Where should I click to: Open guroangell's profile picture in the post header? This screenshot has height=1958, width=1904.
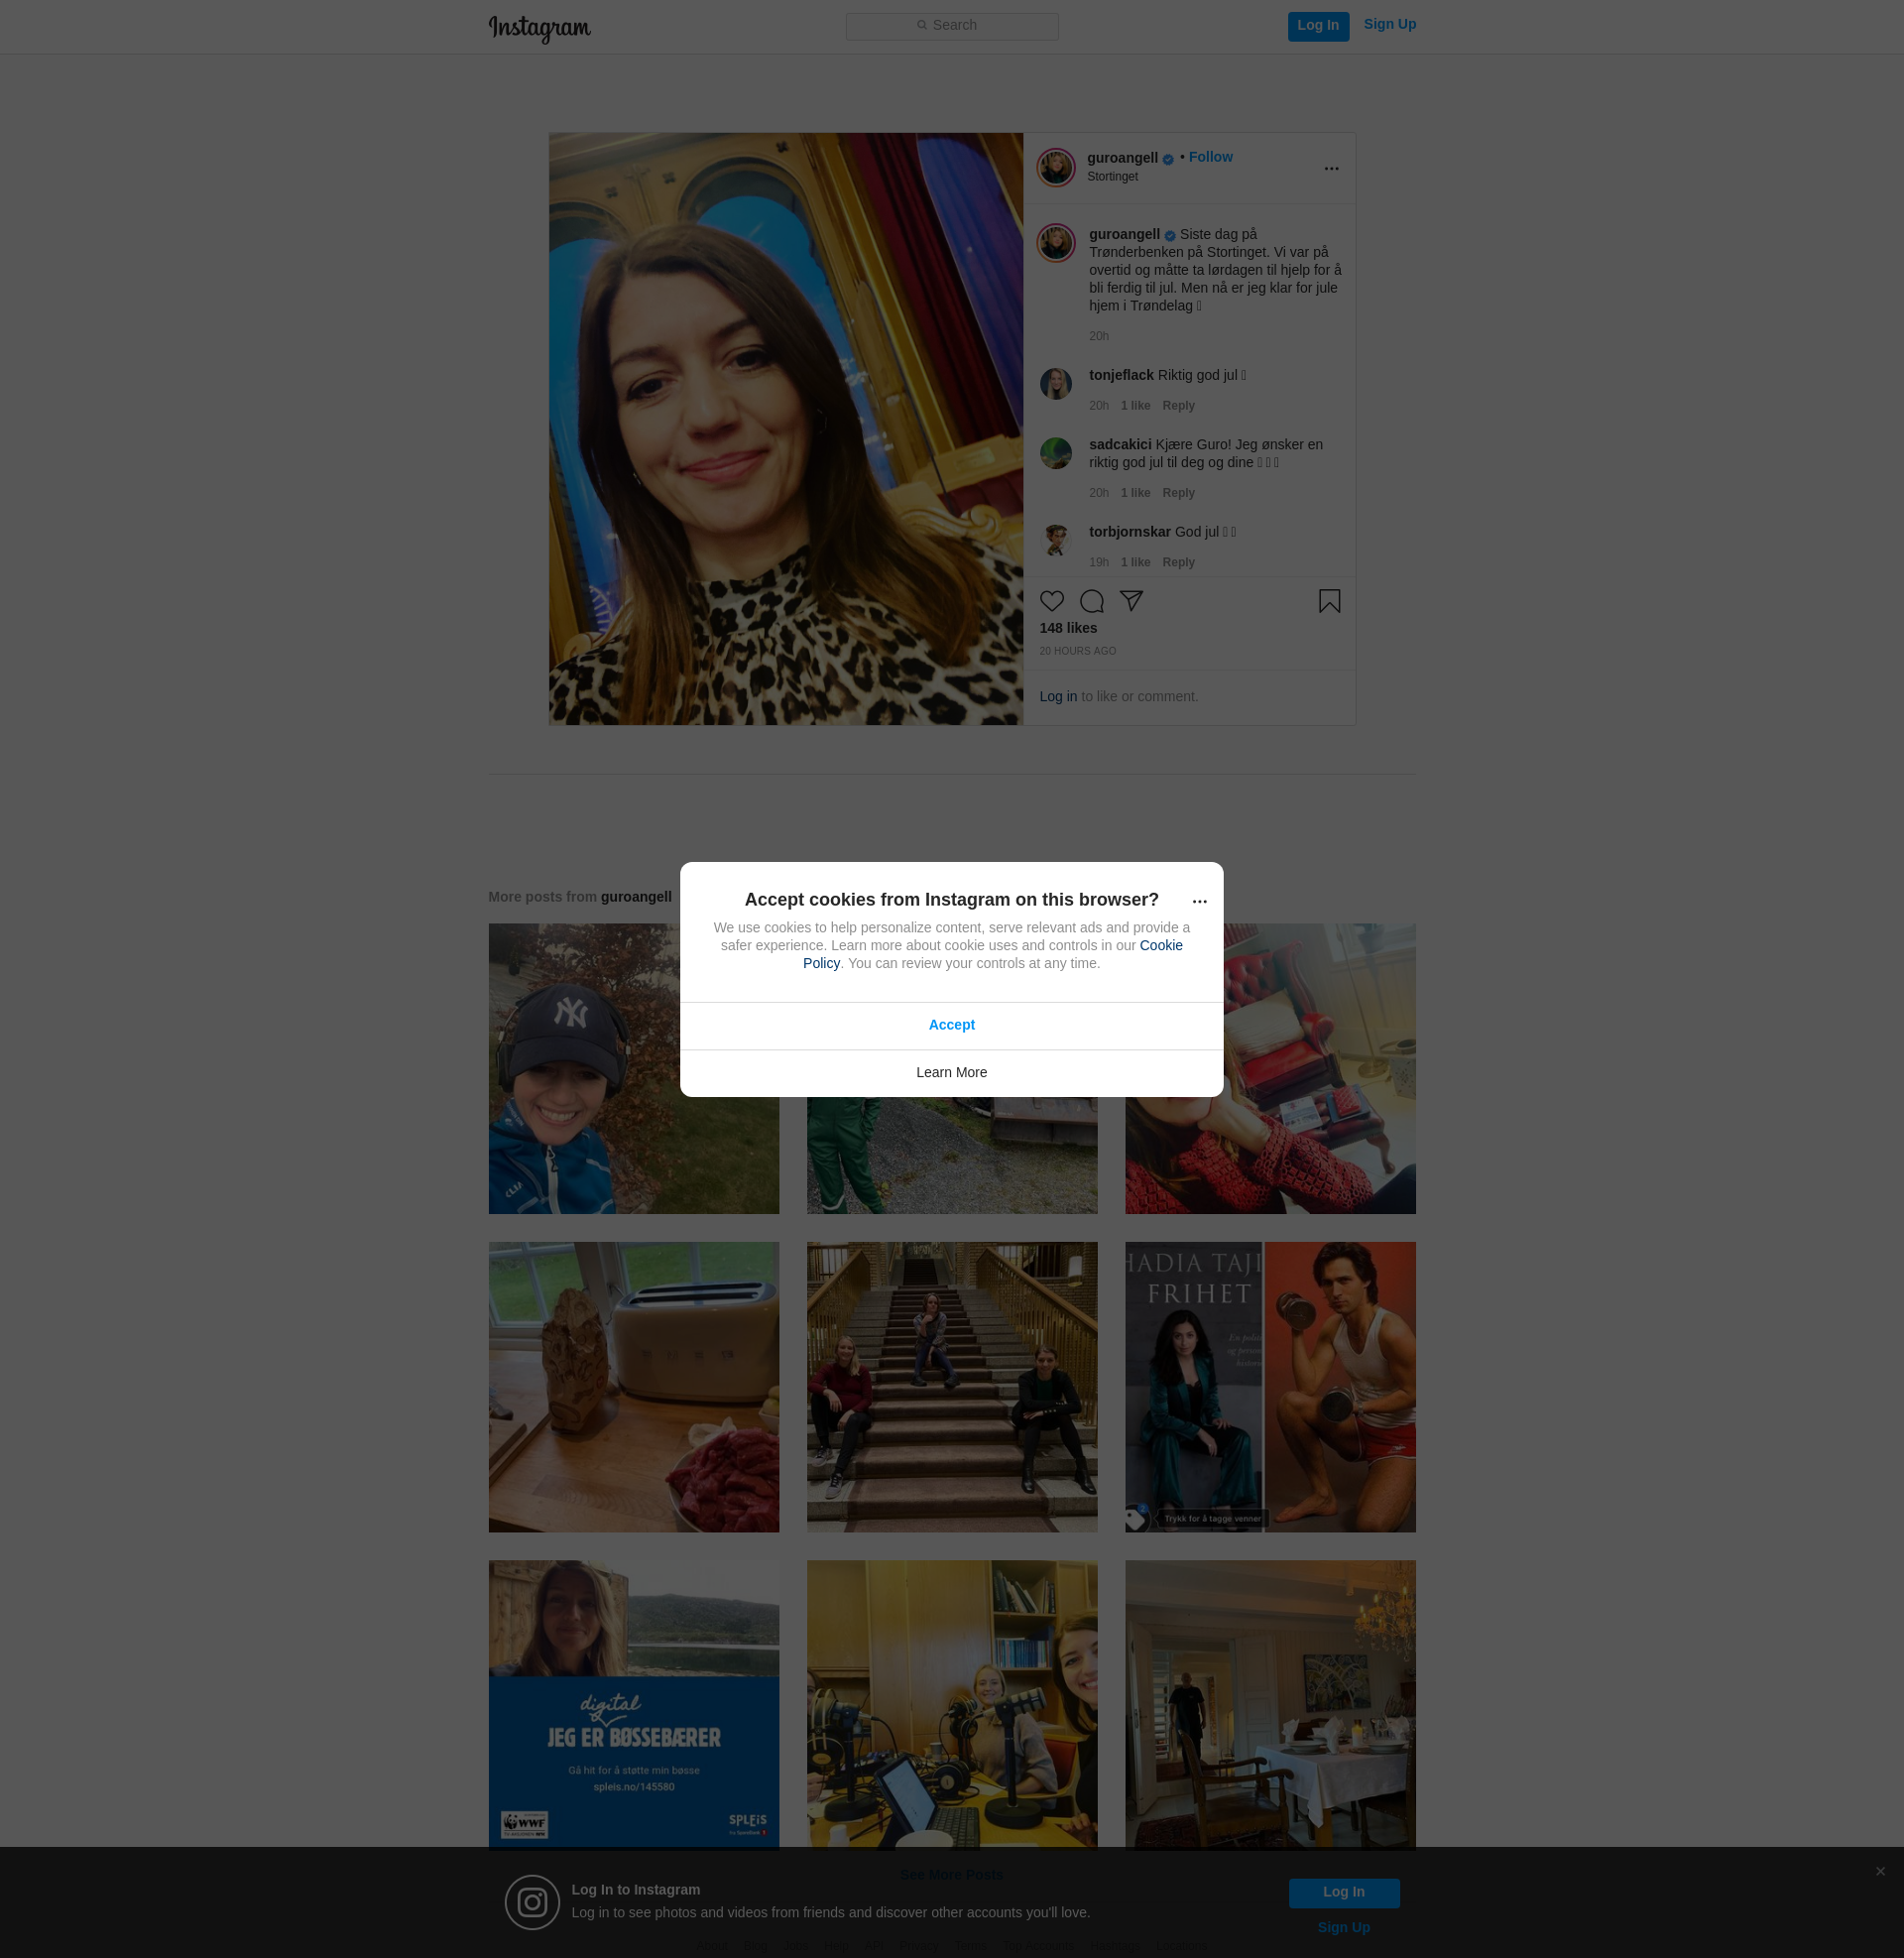1055,167
